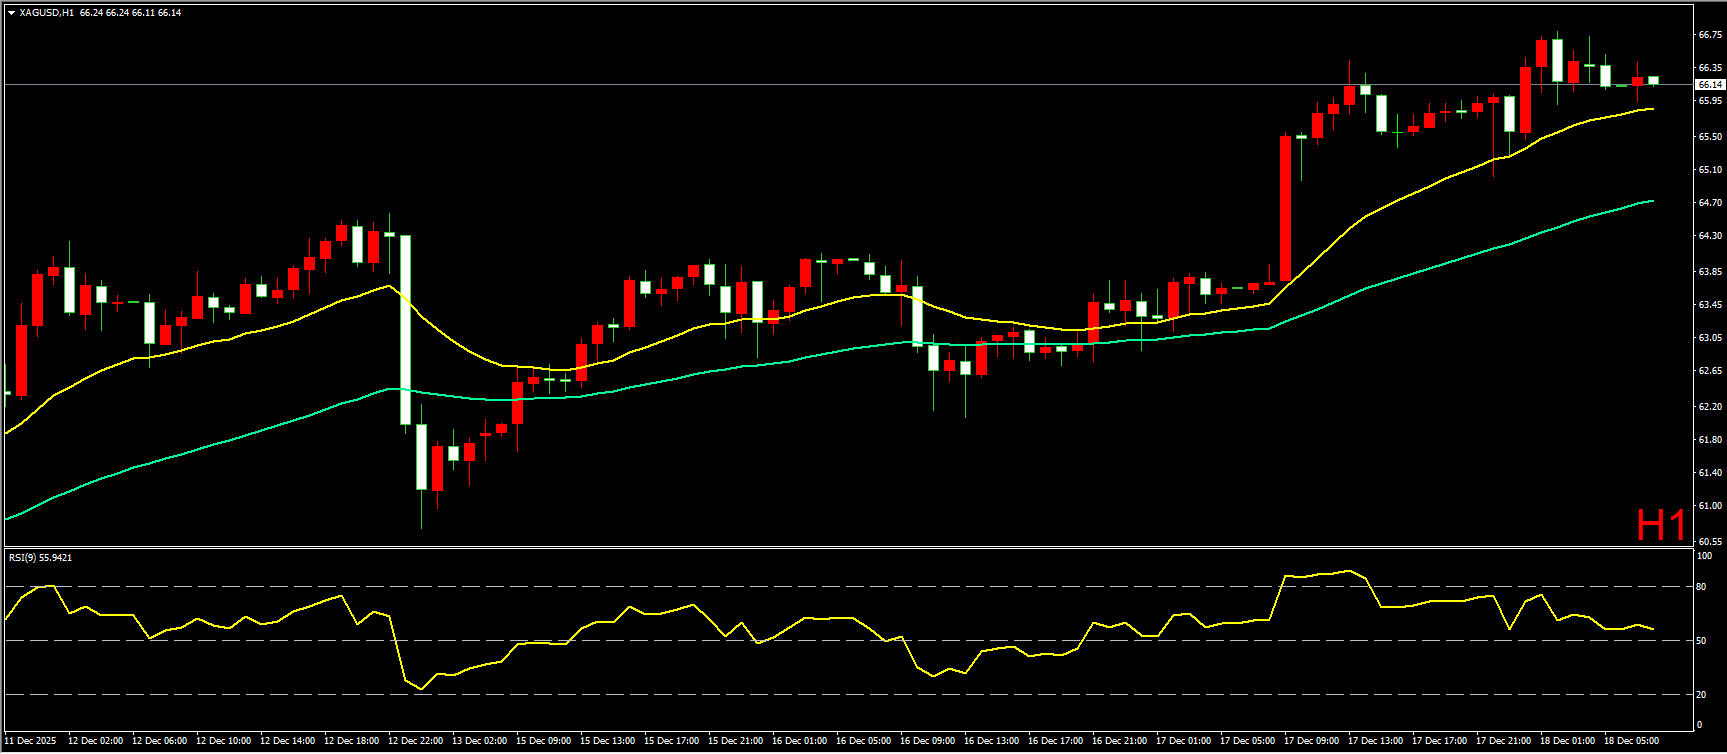
Task: Click the RSI 100 scale label
Action: point(1704,556)
